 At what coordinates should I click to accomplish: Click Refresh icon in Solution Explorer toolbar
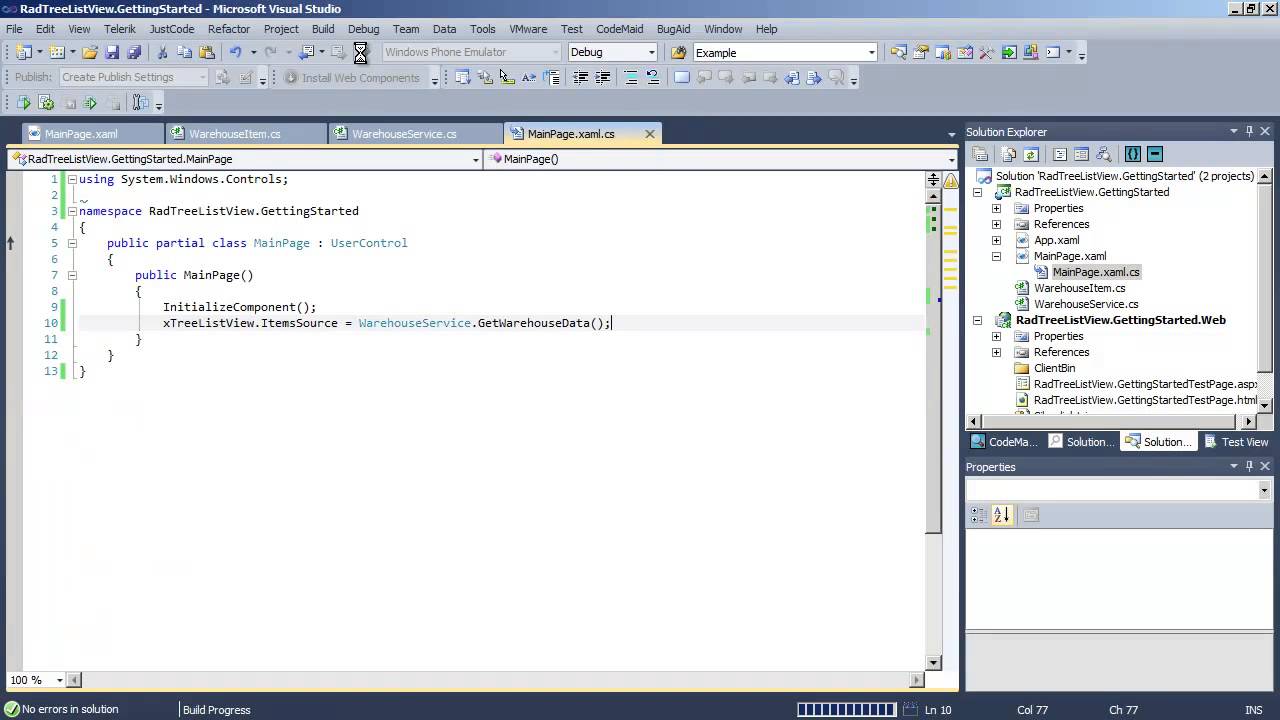pyautogui.click(x=1031, y=154)
